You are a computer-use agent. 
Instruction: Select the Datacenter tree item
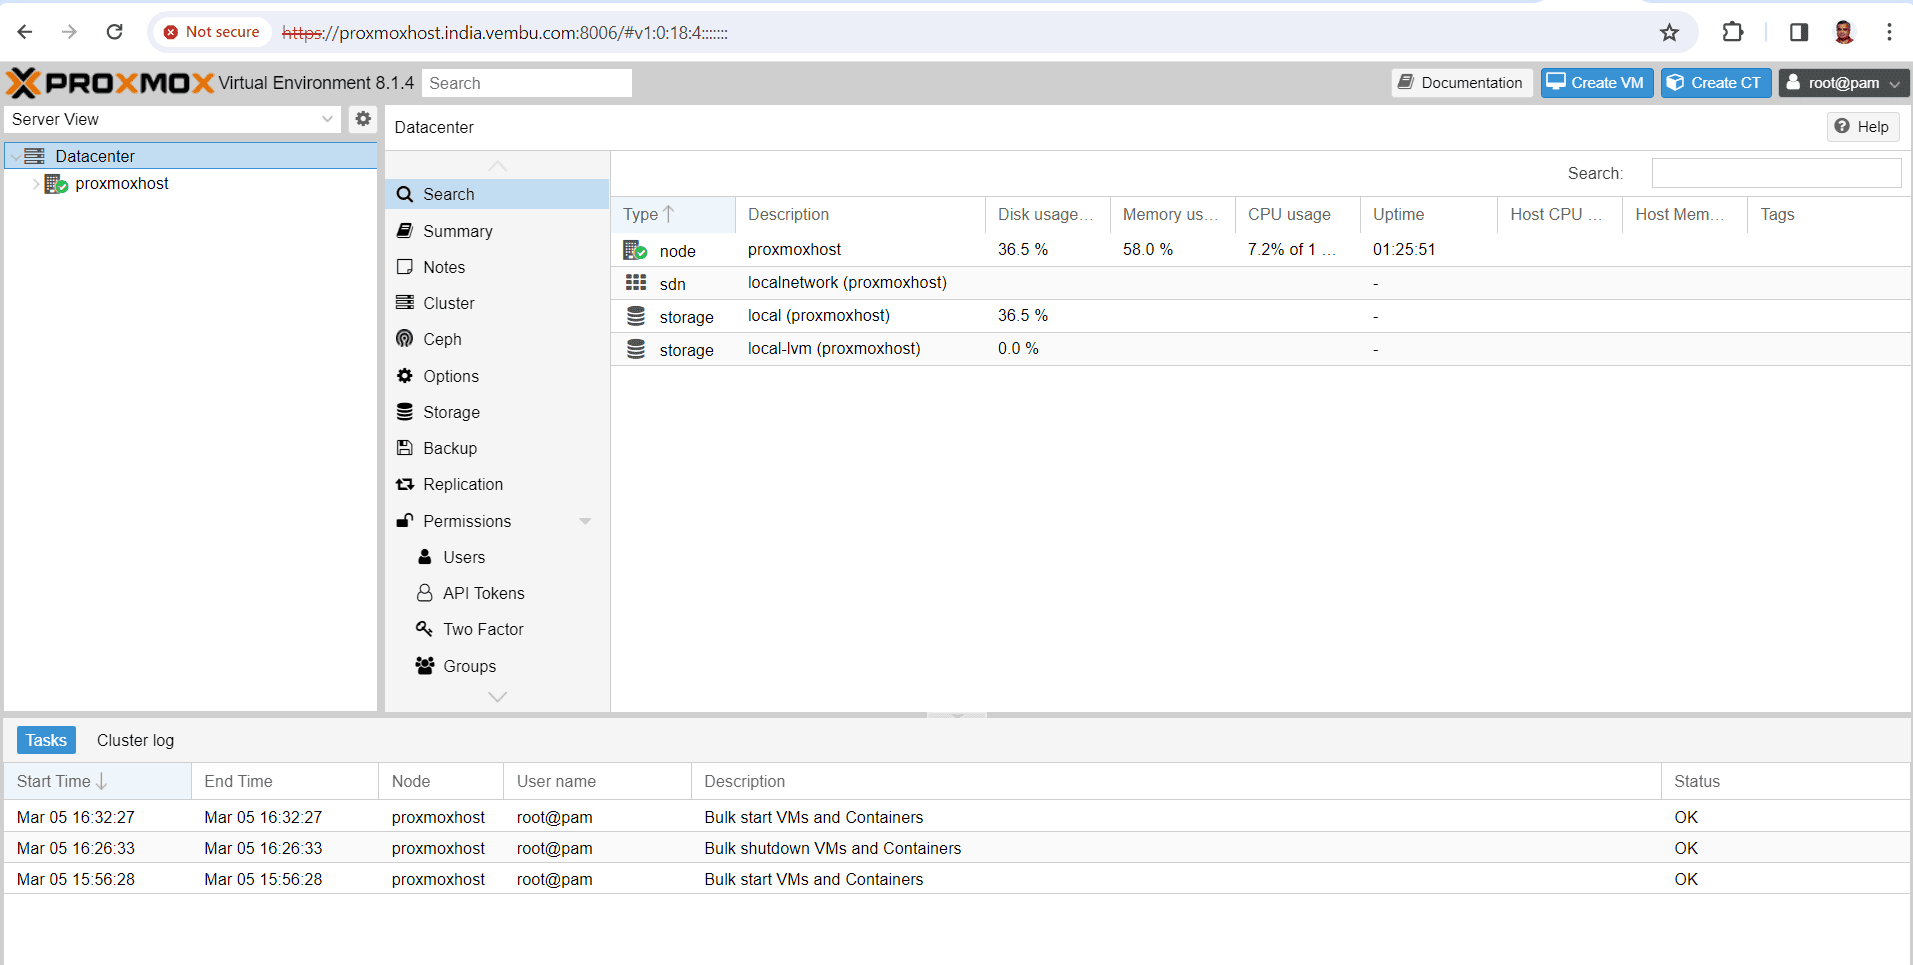point(190,156)
